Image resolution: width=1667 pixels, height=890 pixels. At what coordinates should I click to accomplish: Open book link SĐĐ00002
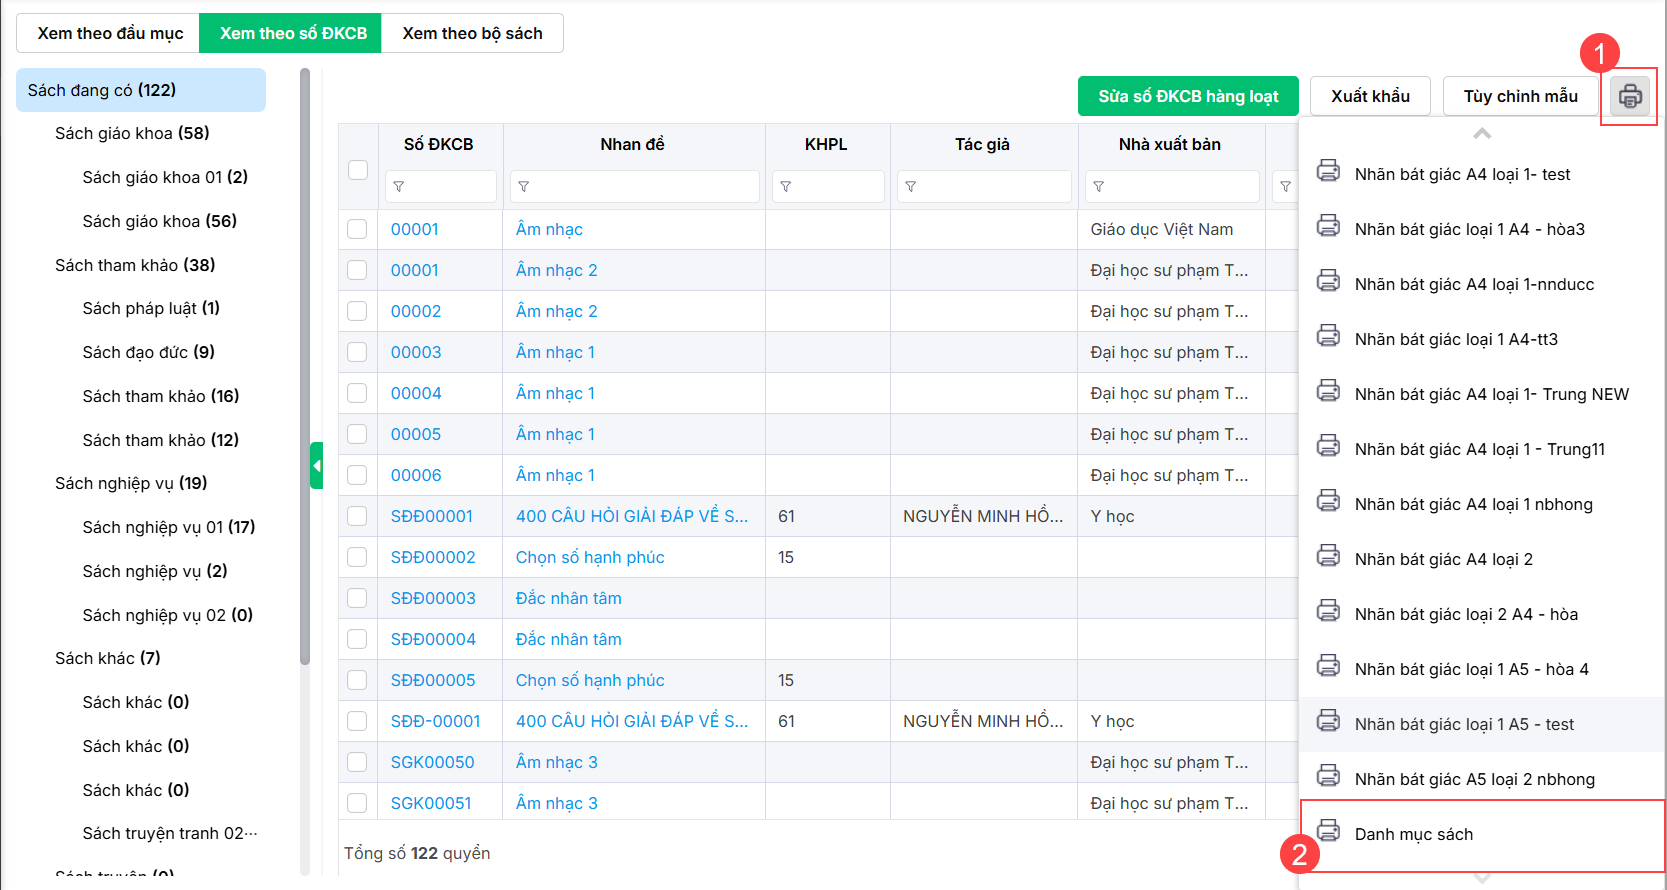pos(433,557)
